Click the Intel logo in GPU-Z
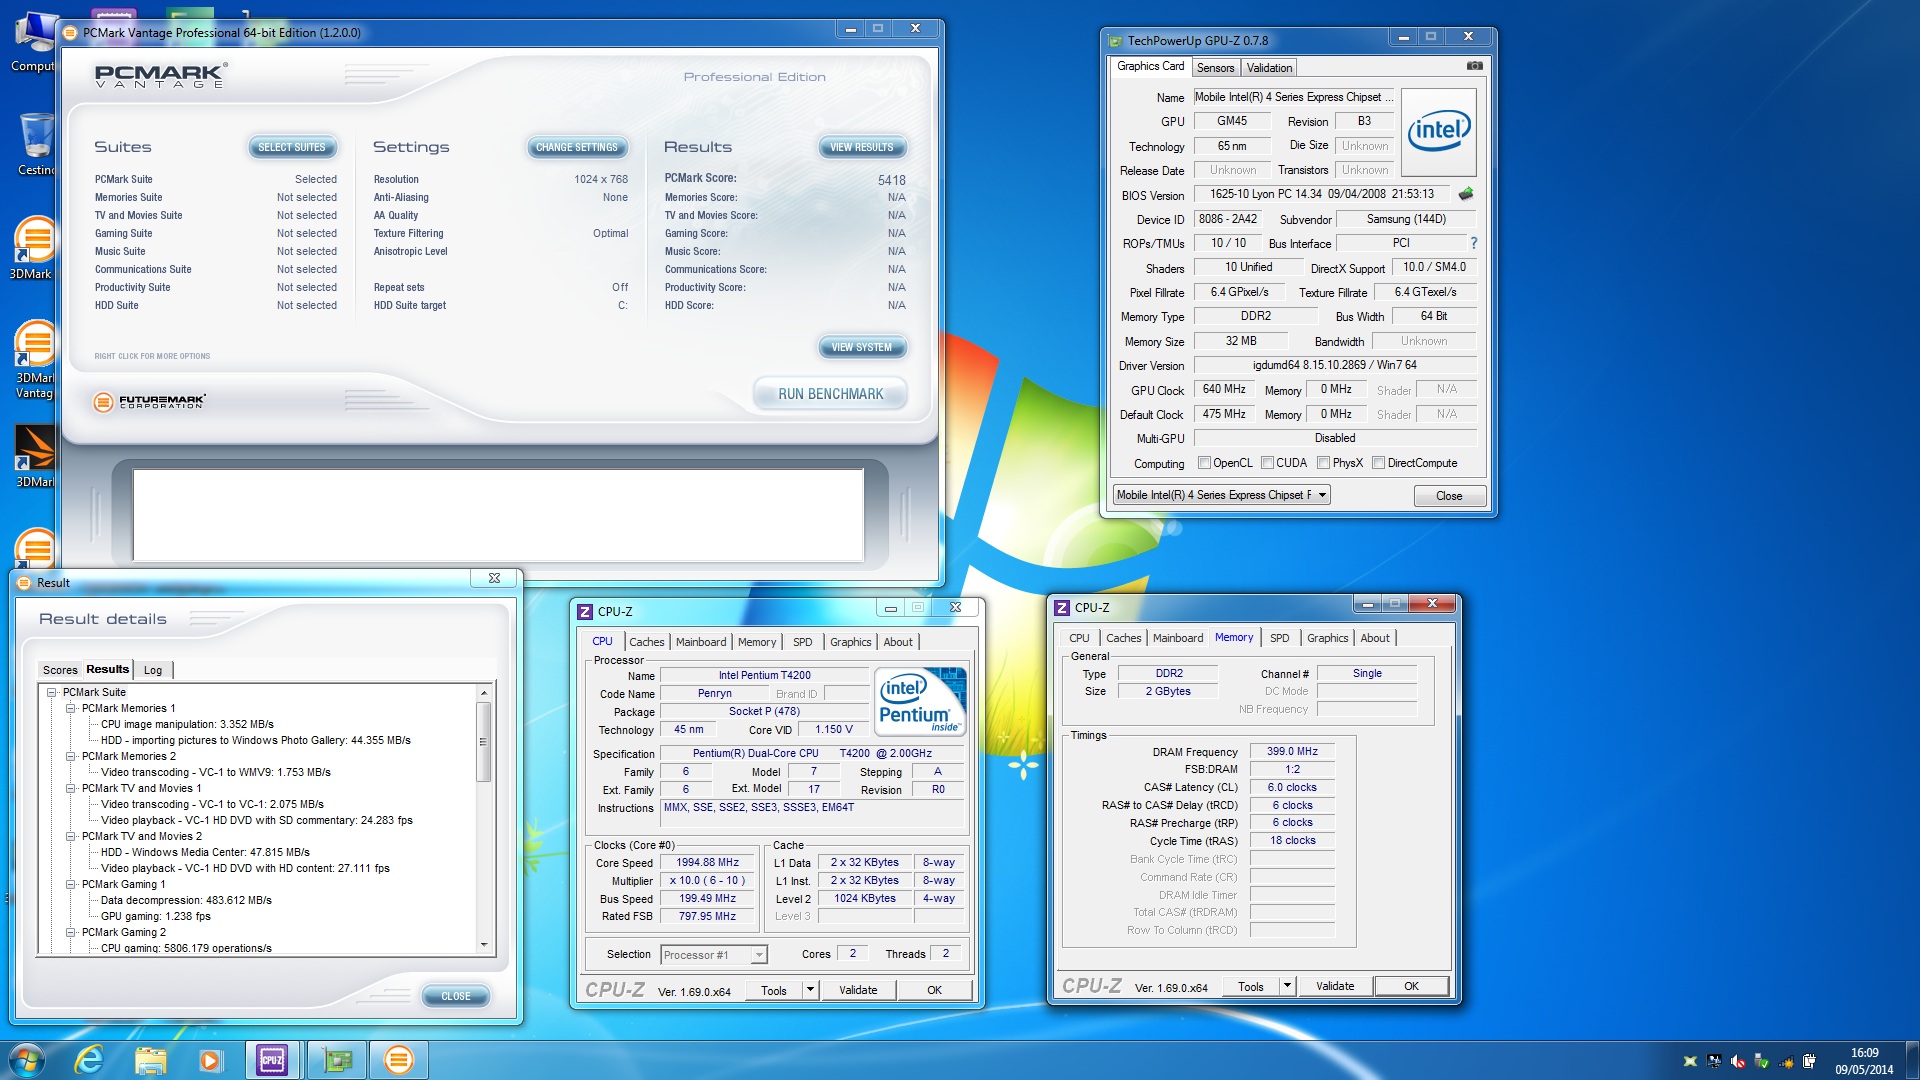 (x=1439, y=133)
